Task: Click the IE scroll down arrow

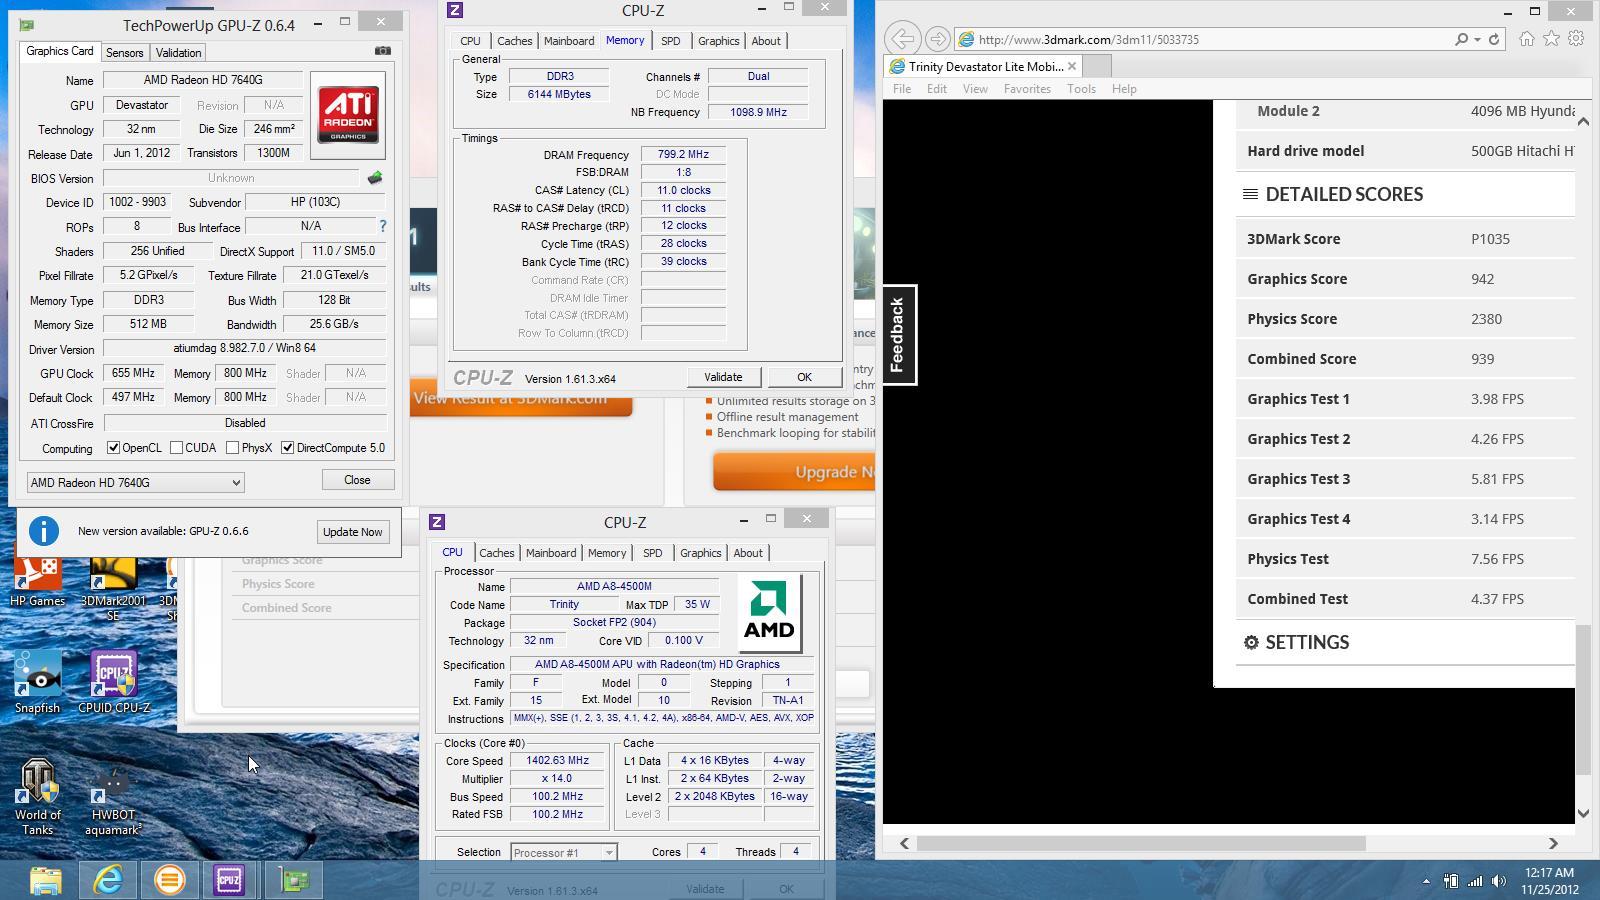Action: (1583, 813)
